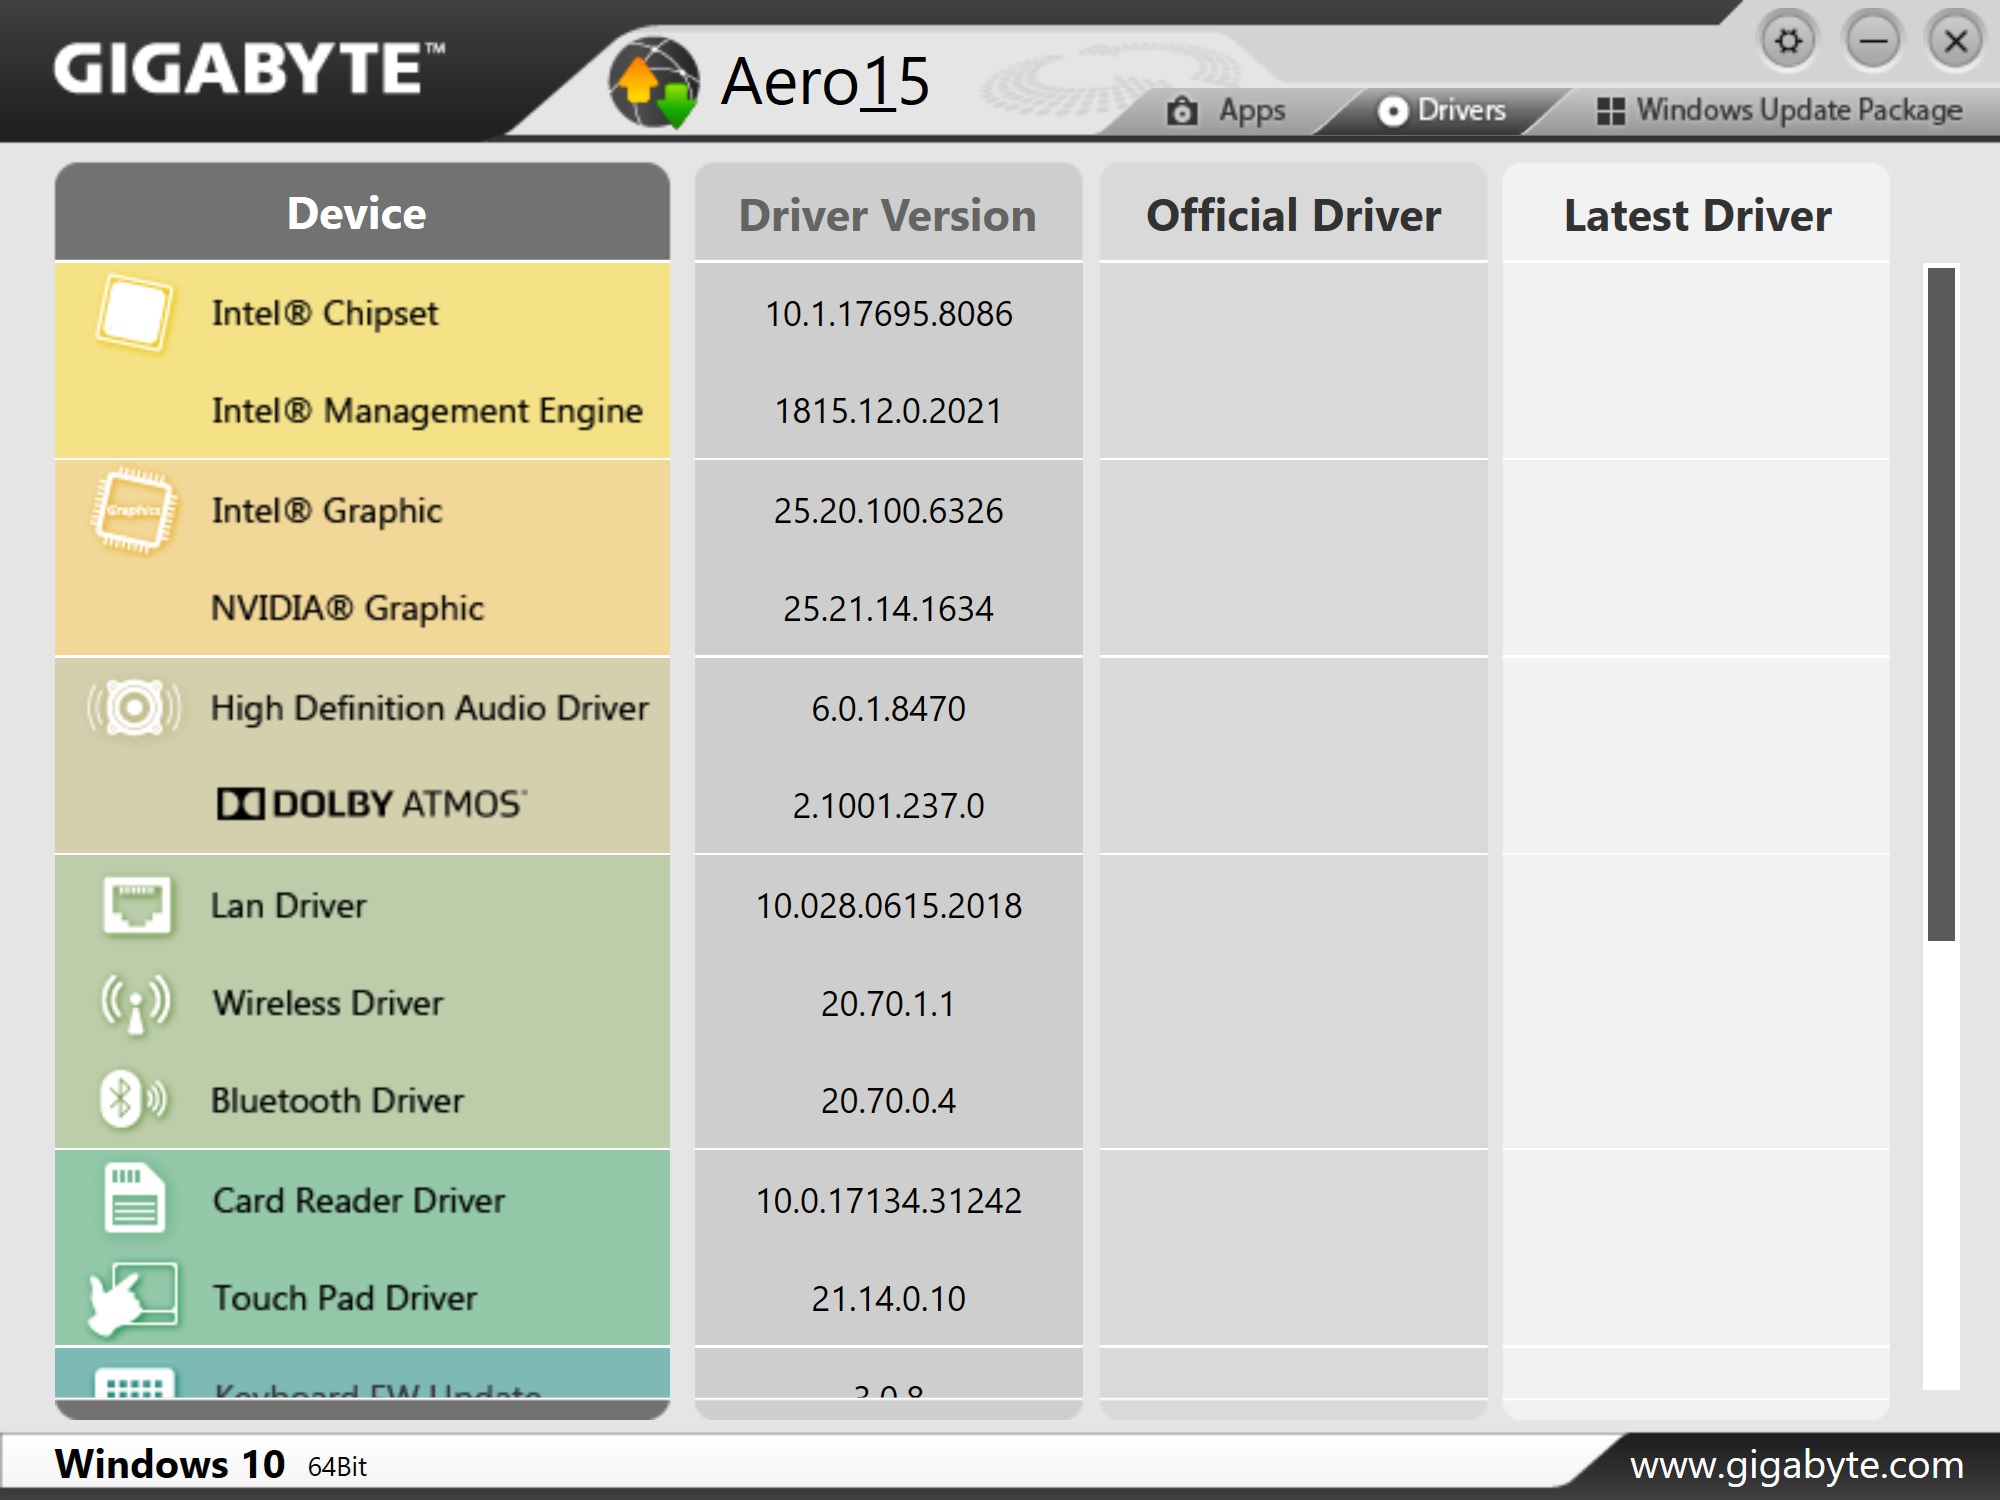Open the Windows Update Package tab
This screenshot has height=1500, width=2000.
point(1780,110)
